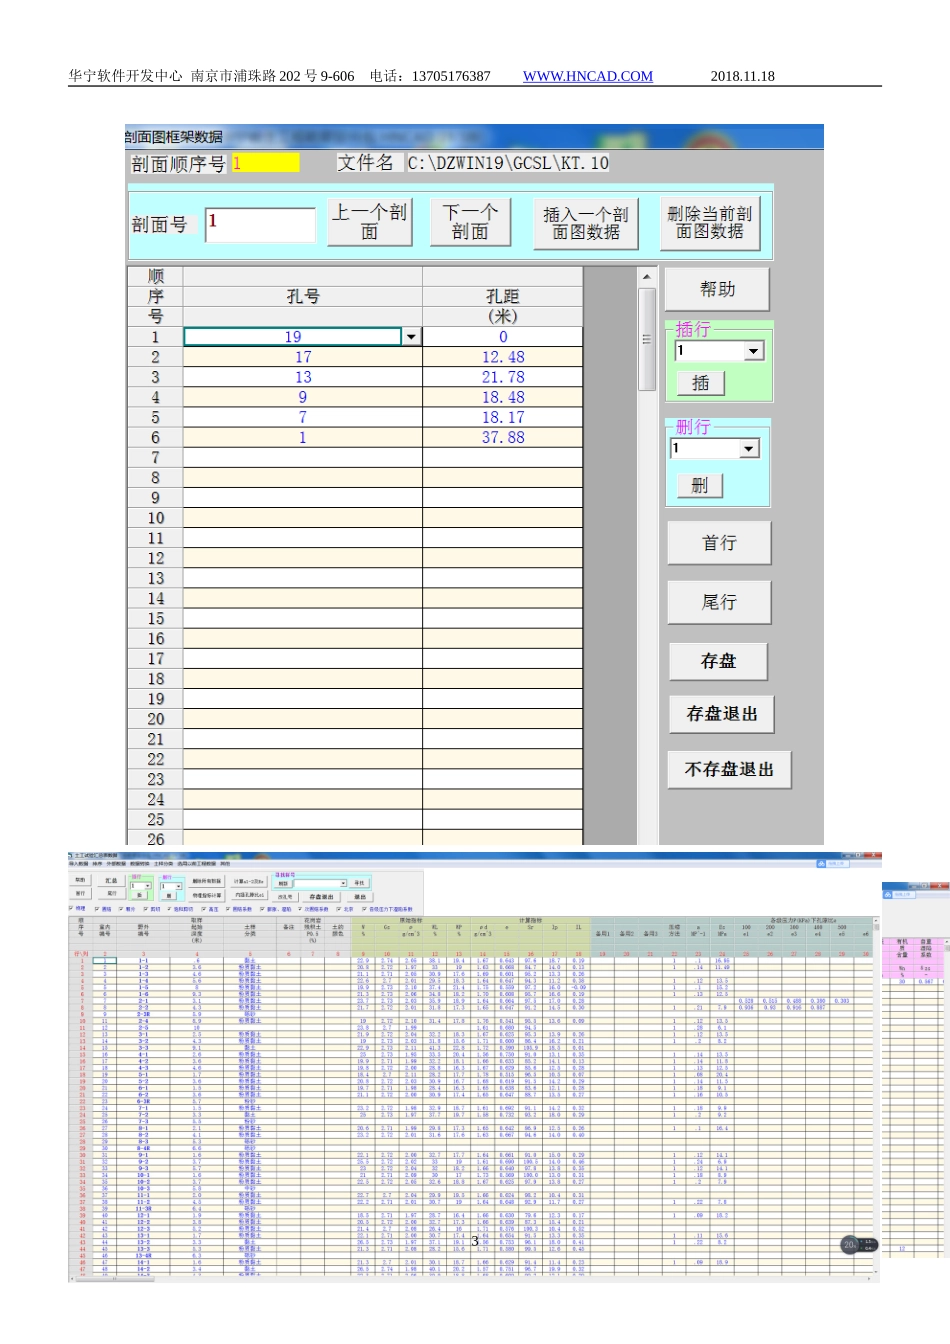Open the 导入数据 menu
The height and width of the screenshot is (1344, 950).
pos(78,864)
